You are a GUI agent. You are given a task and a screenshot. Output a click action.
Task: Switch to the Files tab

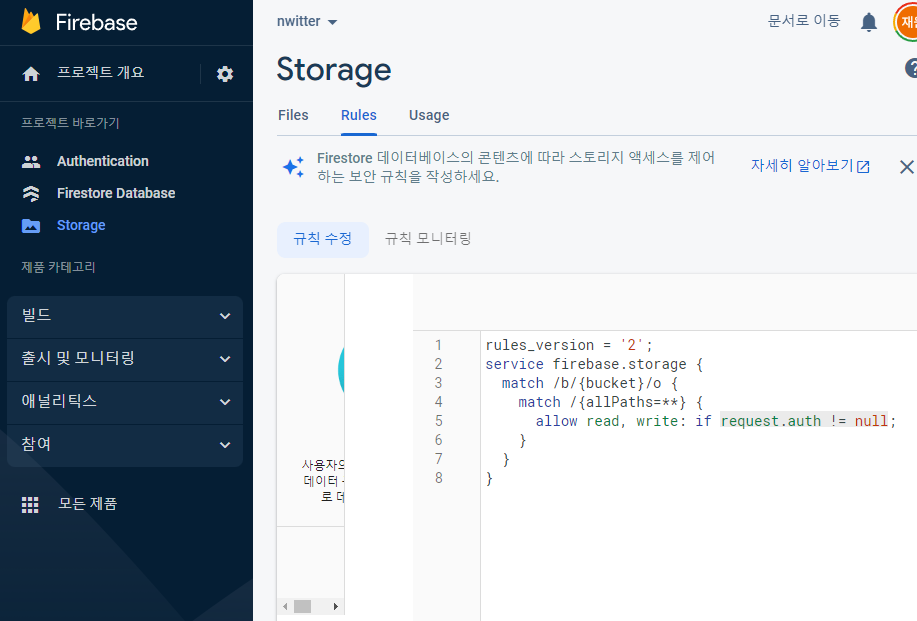[293, 115]
